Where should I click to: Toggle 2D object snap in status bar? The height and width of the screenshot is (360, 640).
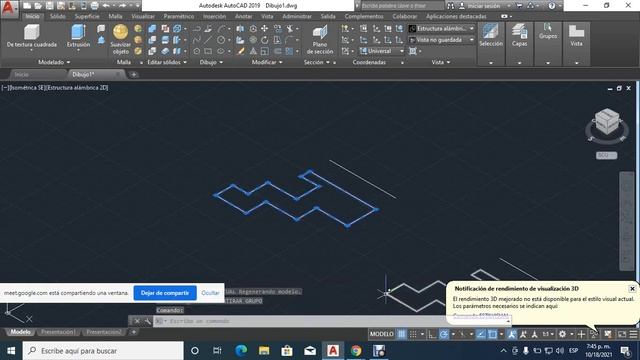[492, 334]
